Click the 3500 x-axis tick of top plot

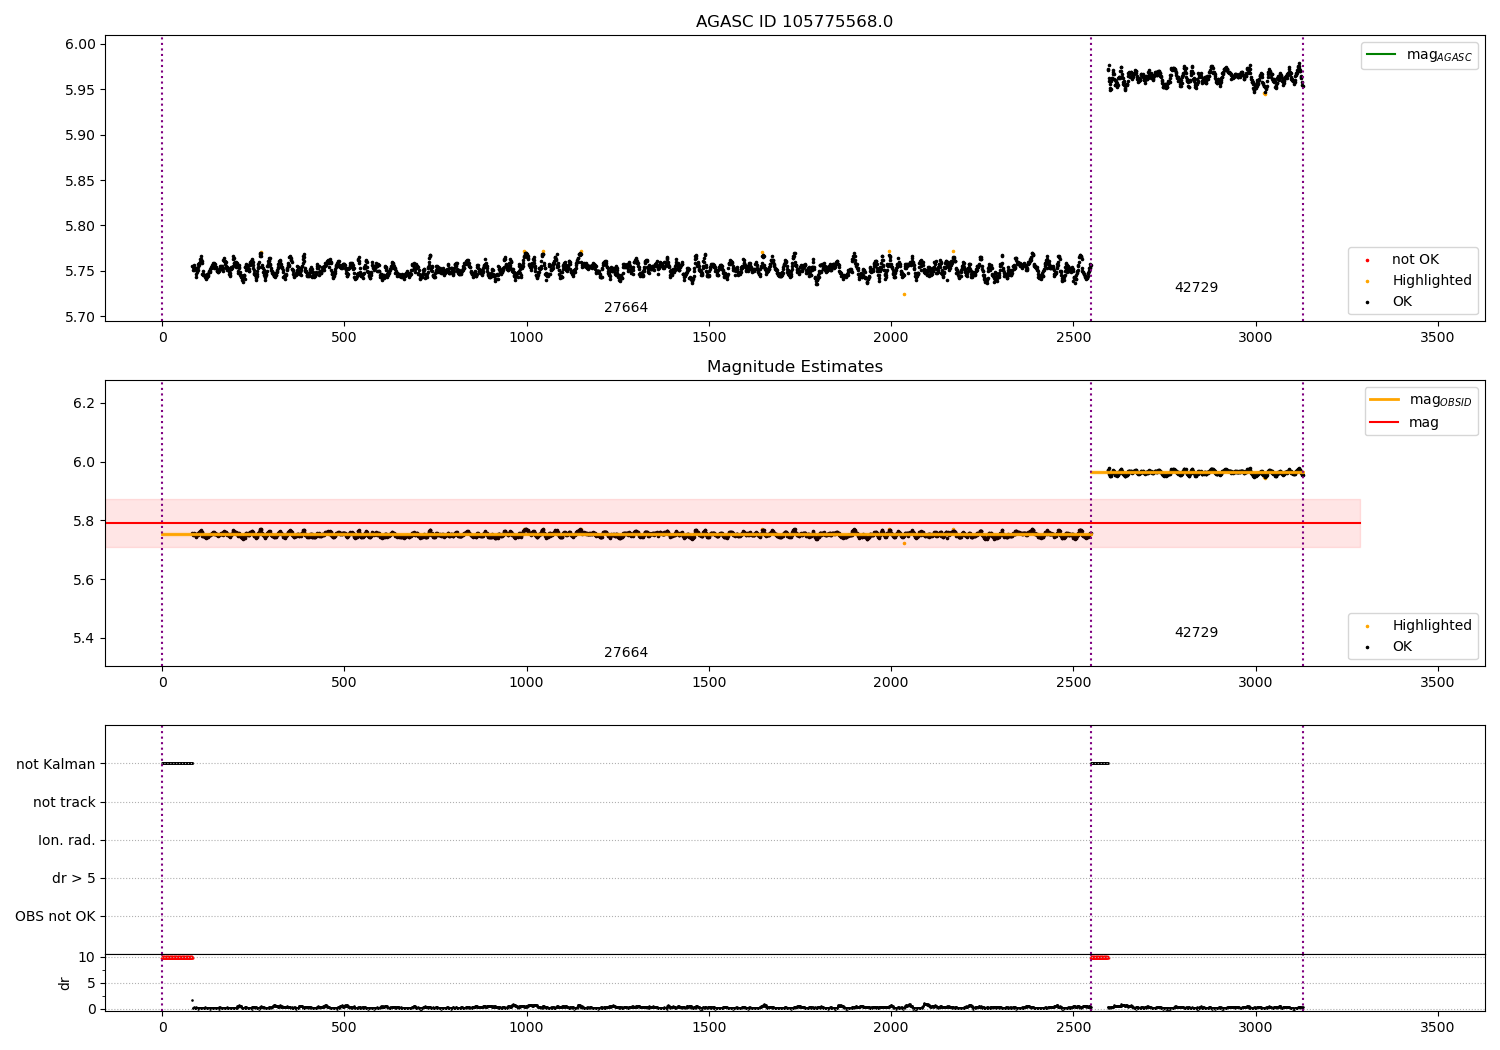[1438, 337]
